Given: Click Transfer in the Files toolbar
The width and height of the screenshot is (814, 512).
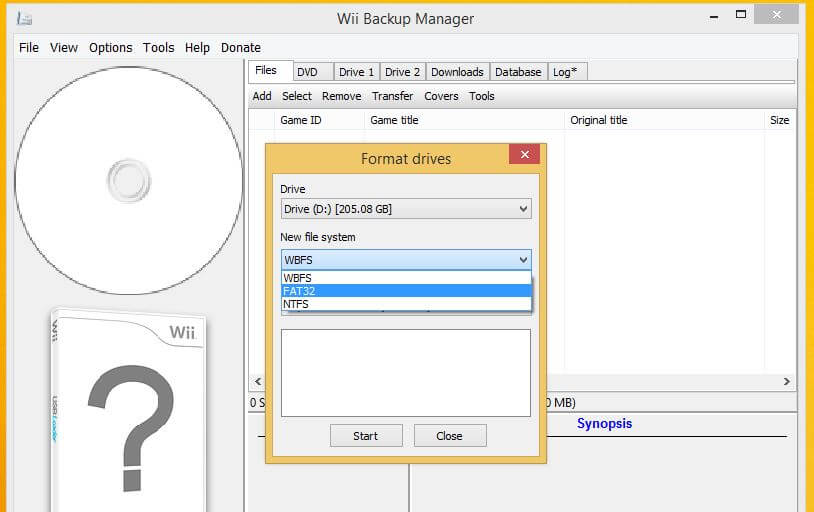Looking at the screenshot, I should (x=392, y=96).
